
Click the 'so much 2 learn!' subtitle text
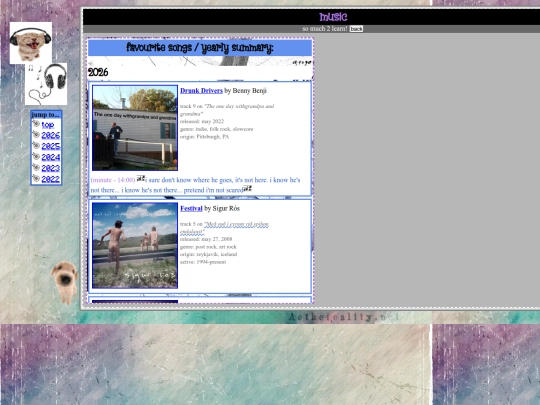point(325,29)
